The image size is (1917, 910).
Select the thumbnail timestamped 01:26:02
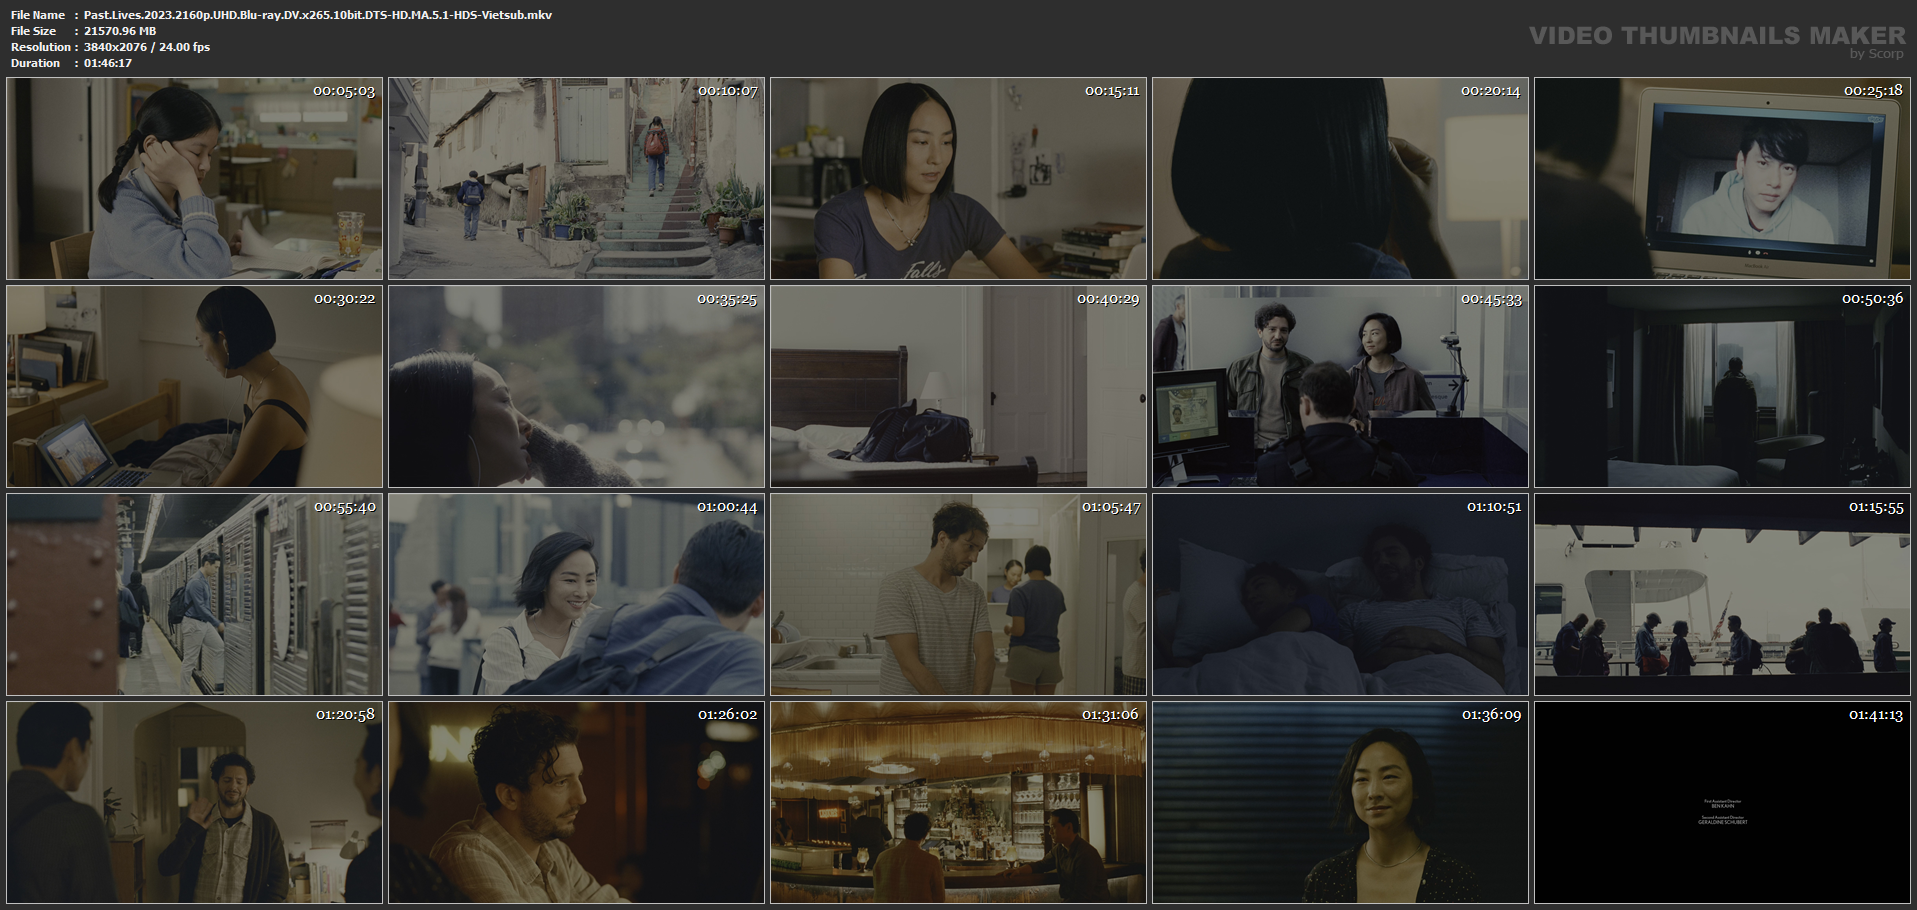pos(577,803)
